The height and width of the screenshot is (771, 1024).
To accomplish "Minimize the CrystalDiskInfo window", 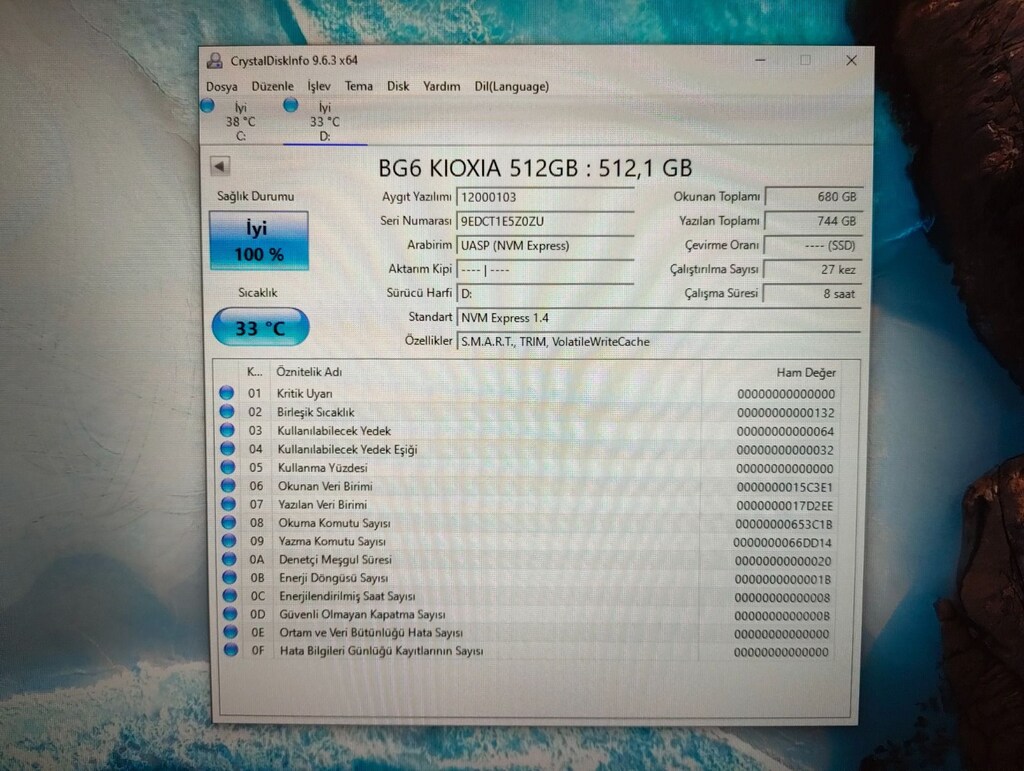I will point(760,60).
